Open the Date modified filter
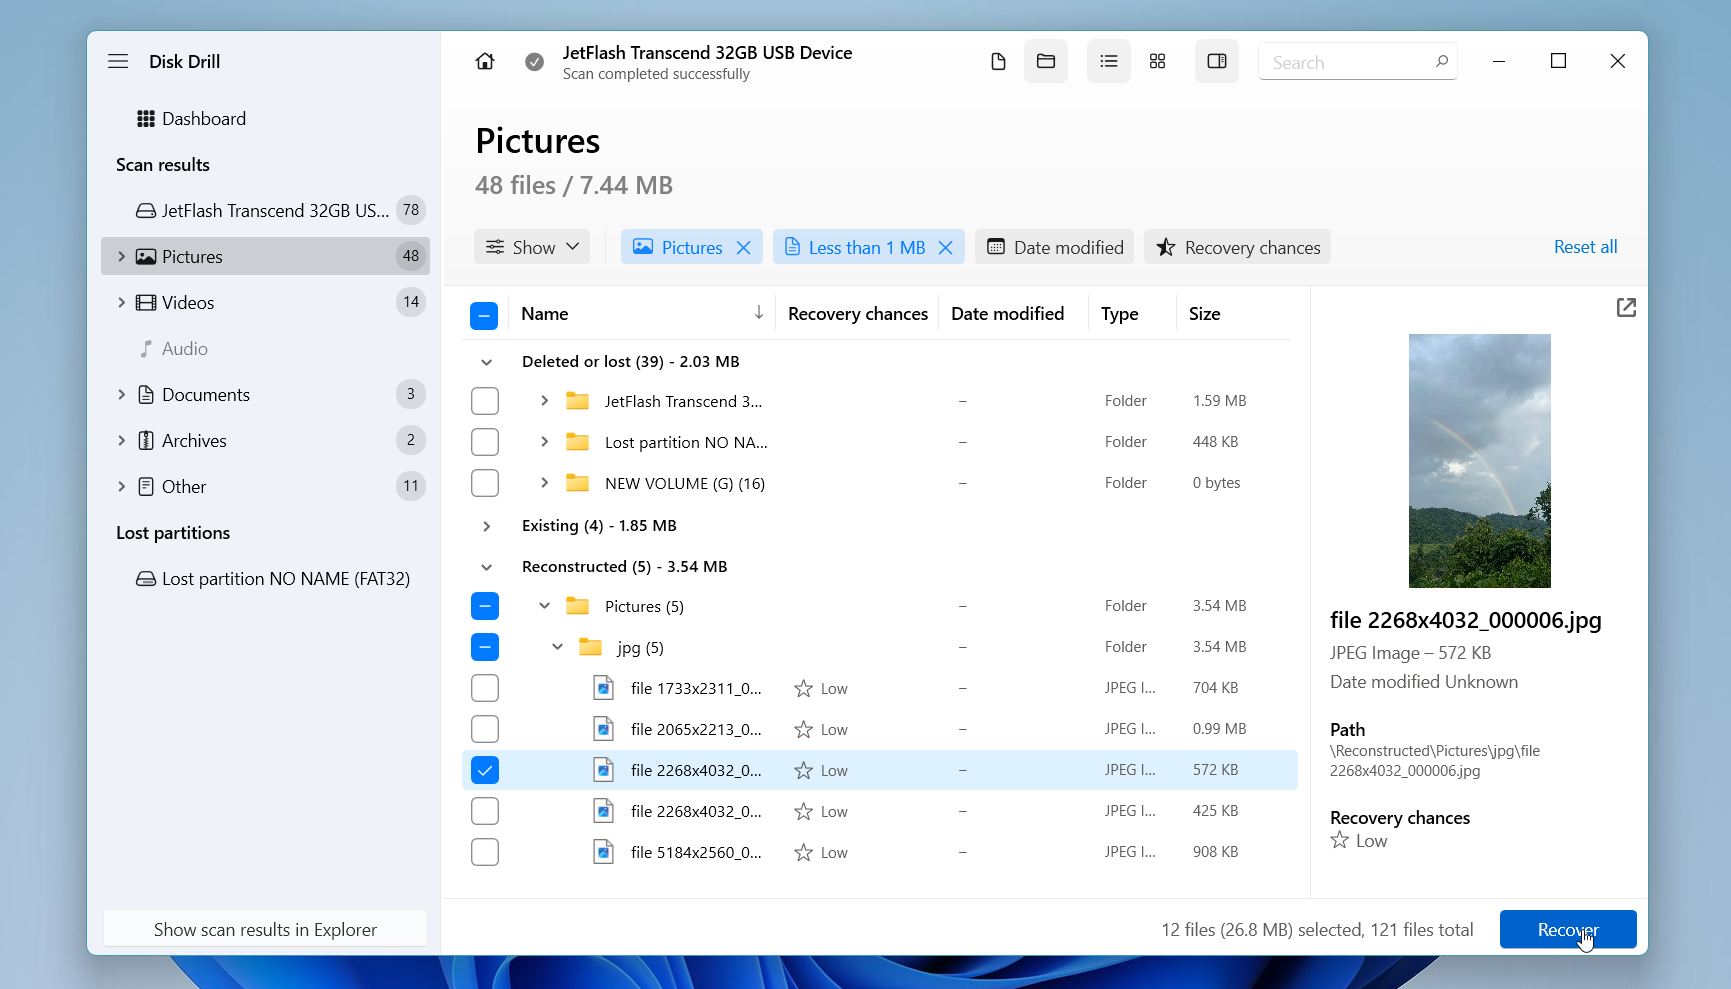 pyautogui.click(x=1055, y=247)
